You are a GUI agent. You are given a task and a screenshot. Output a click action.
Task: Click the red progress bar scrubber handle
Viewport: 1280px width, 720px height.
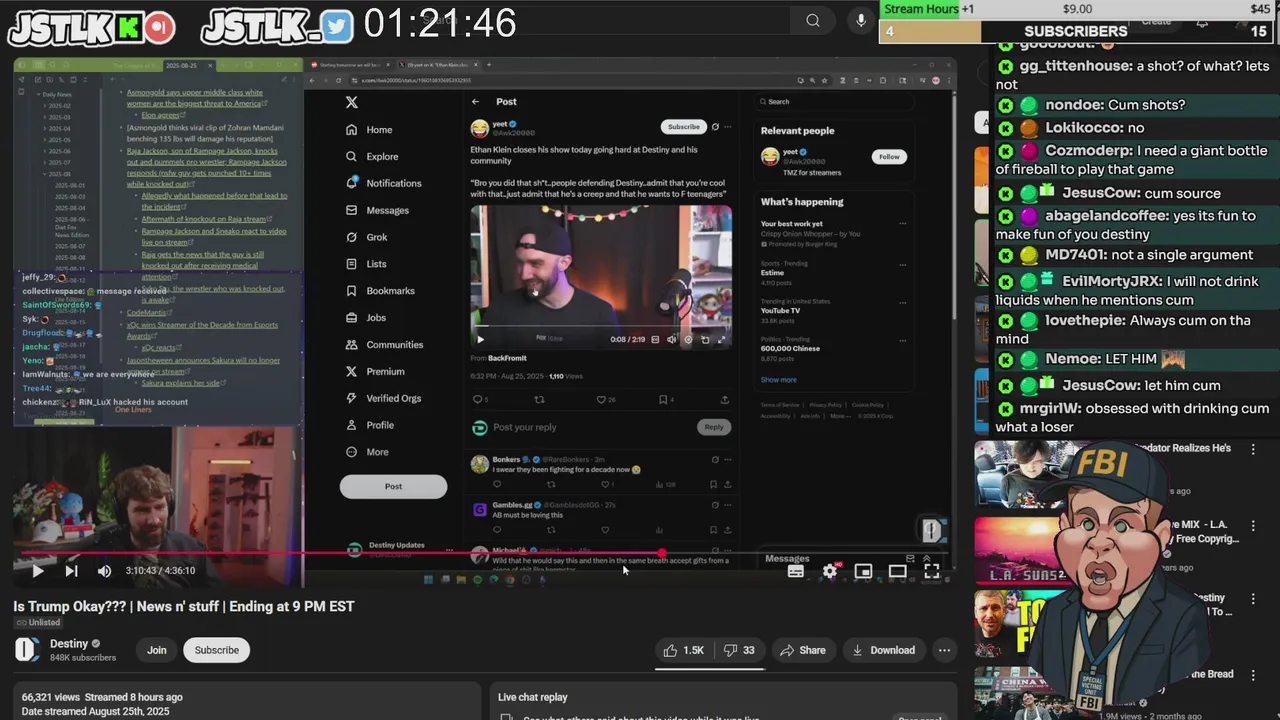tap(661, 552)
